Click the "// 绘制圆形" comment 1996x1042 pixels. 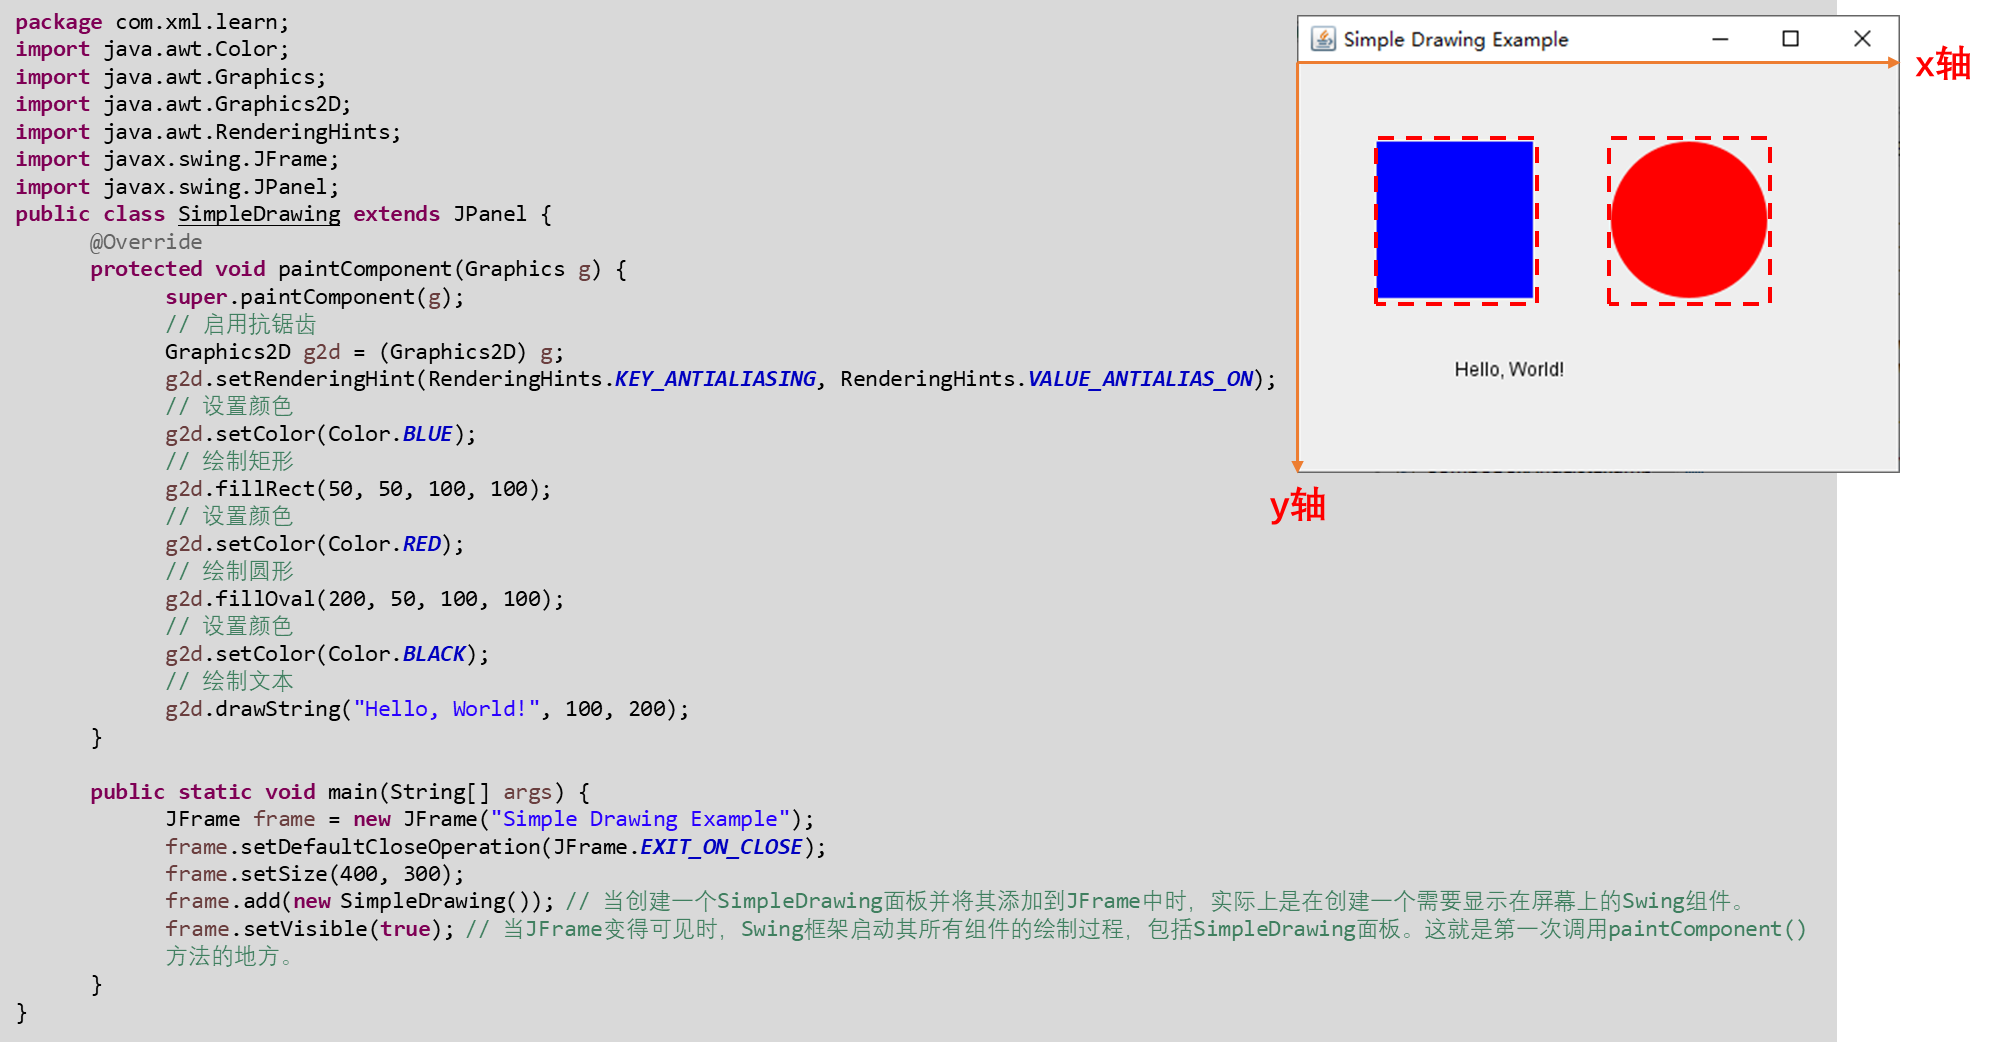point(229,571)
